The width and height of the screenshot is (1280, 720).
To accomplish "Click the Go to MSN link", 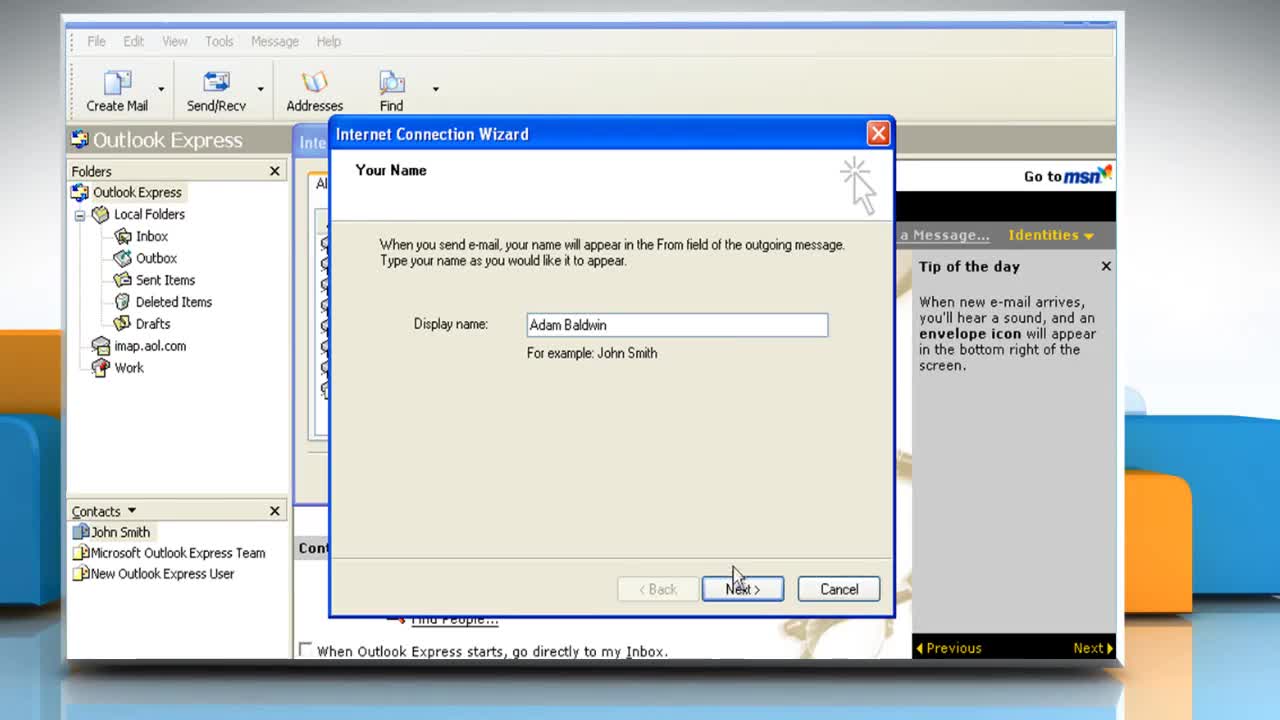I will click(x=1067, y=176).
